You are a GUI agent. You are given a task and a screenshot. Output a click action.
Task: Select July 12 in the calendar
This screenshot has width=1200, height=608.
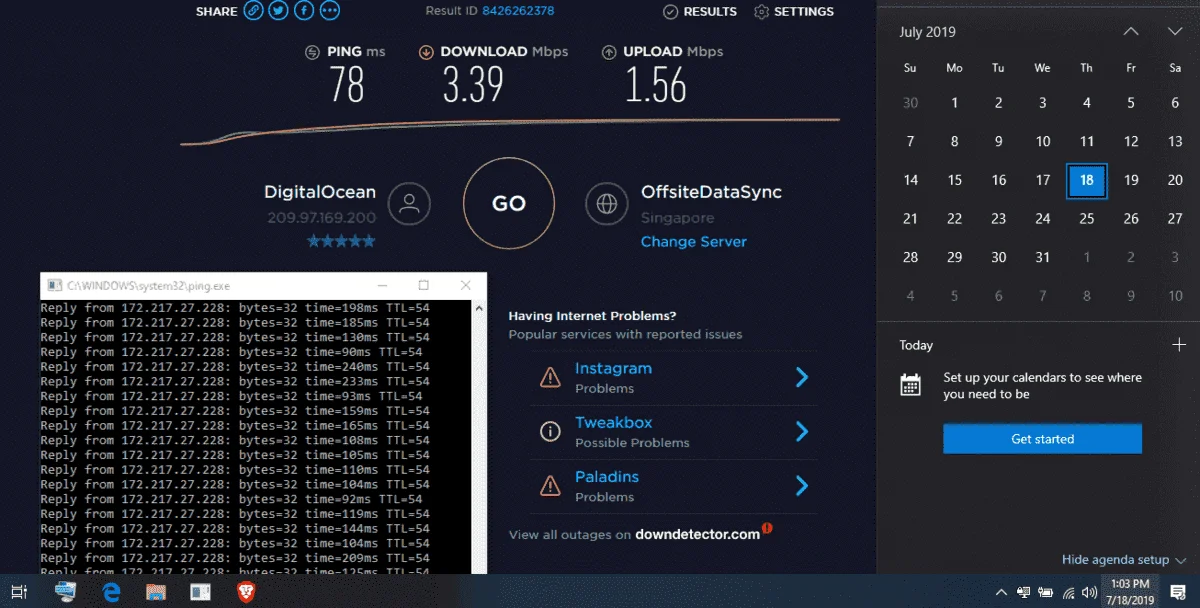click(1131, 142)
